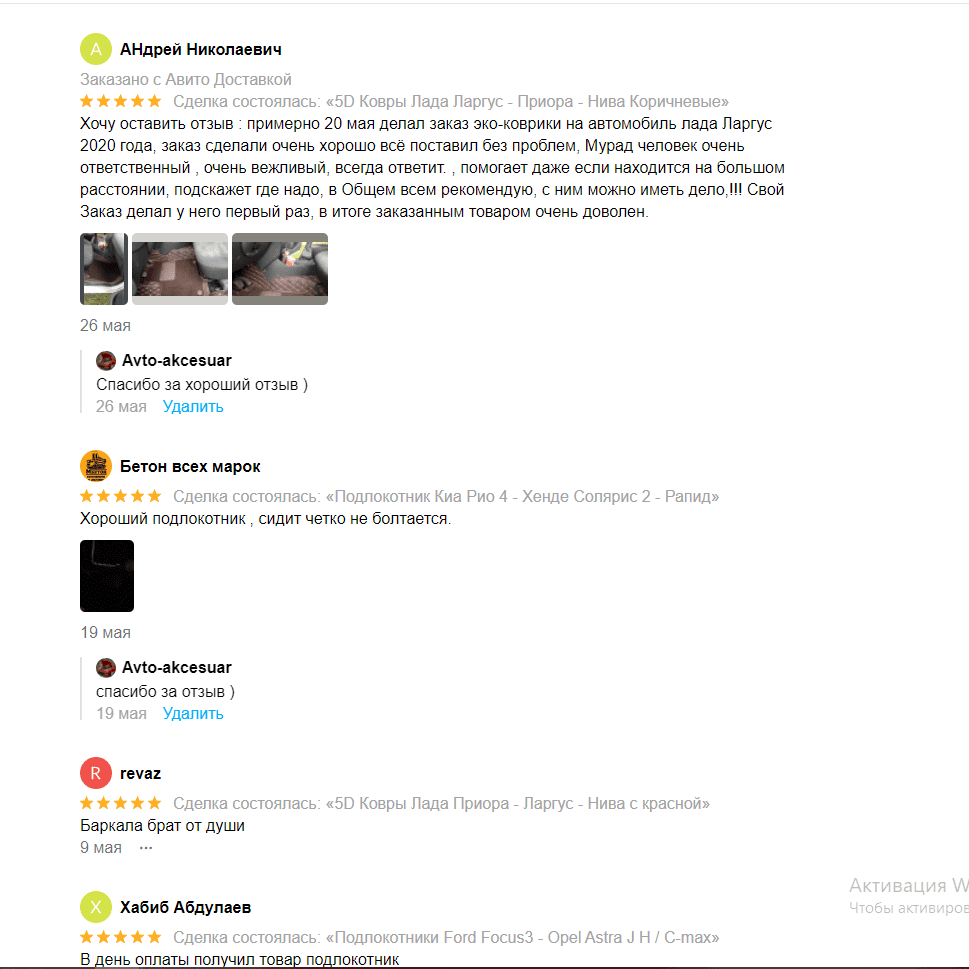Click Avto-akcesuar avatar in 26 мая reply
Screen dimensions: 969x969
click(x=106, y=360)
